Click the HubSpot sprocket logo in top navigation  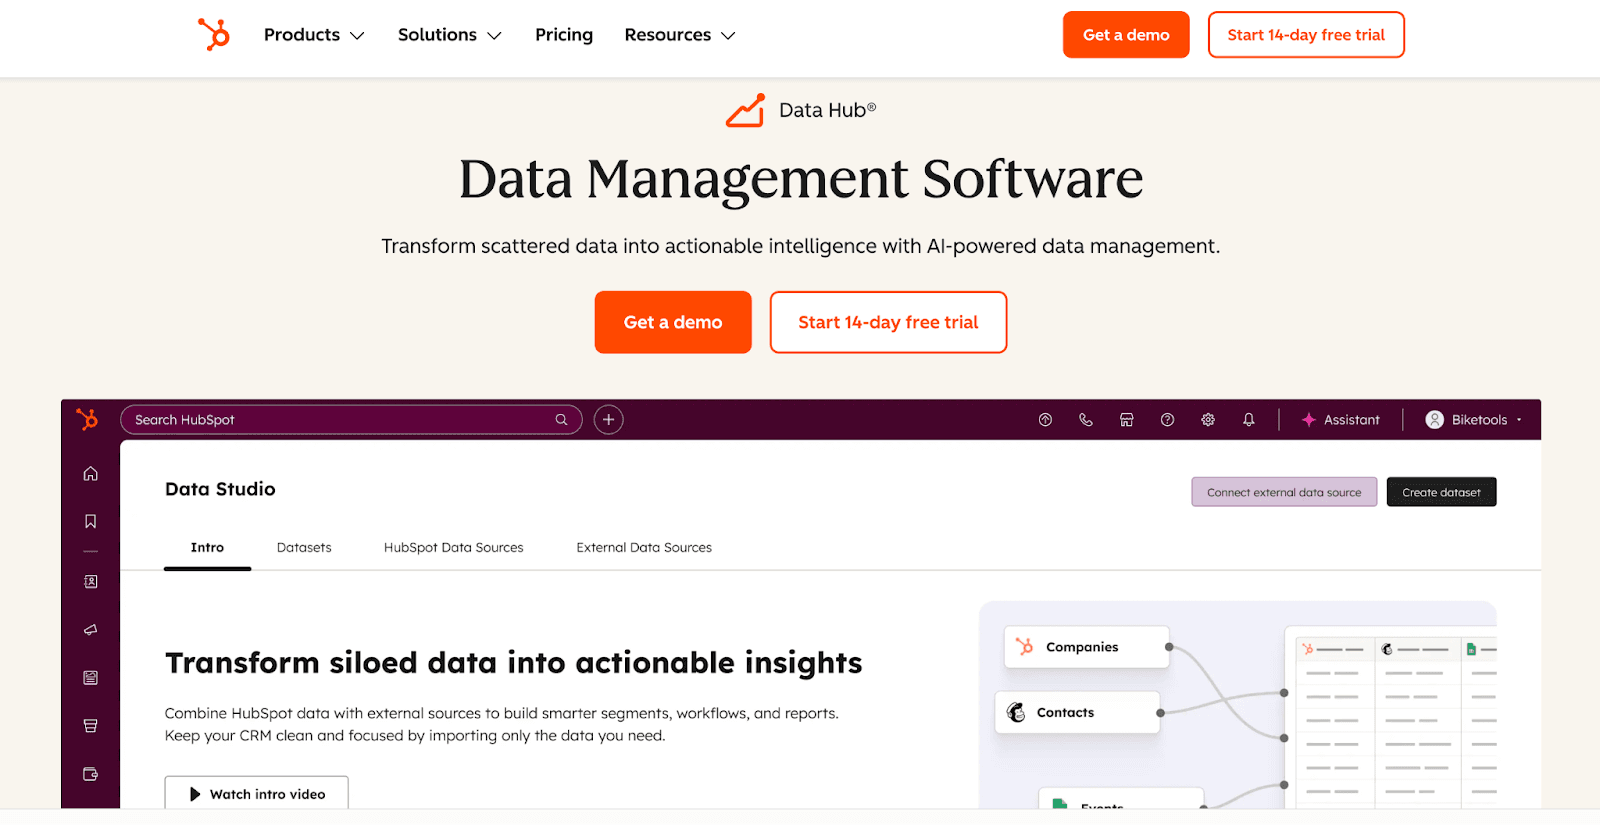click(213, 35)
